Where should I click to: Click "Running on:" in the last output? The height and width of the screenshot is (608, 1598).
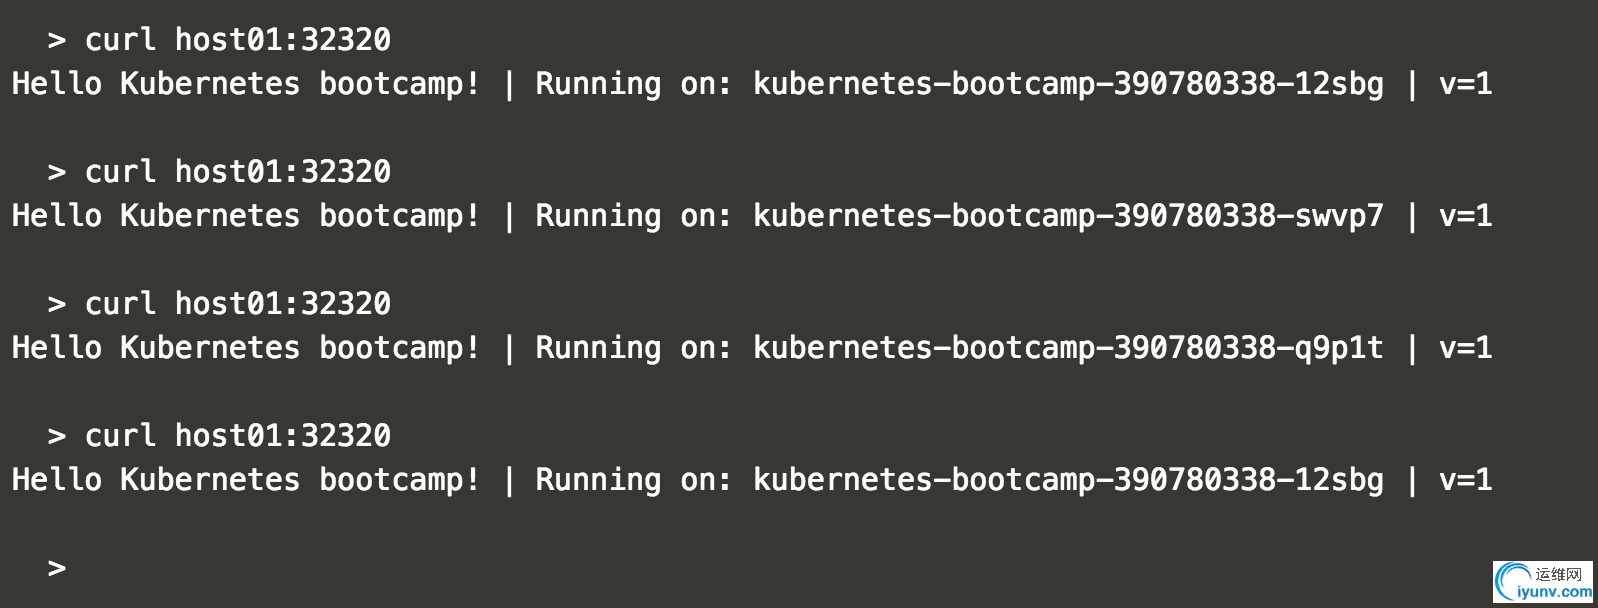tap(634, 480)
